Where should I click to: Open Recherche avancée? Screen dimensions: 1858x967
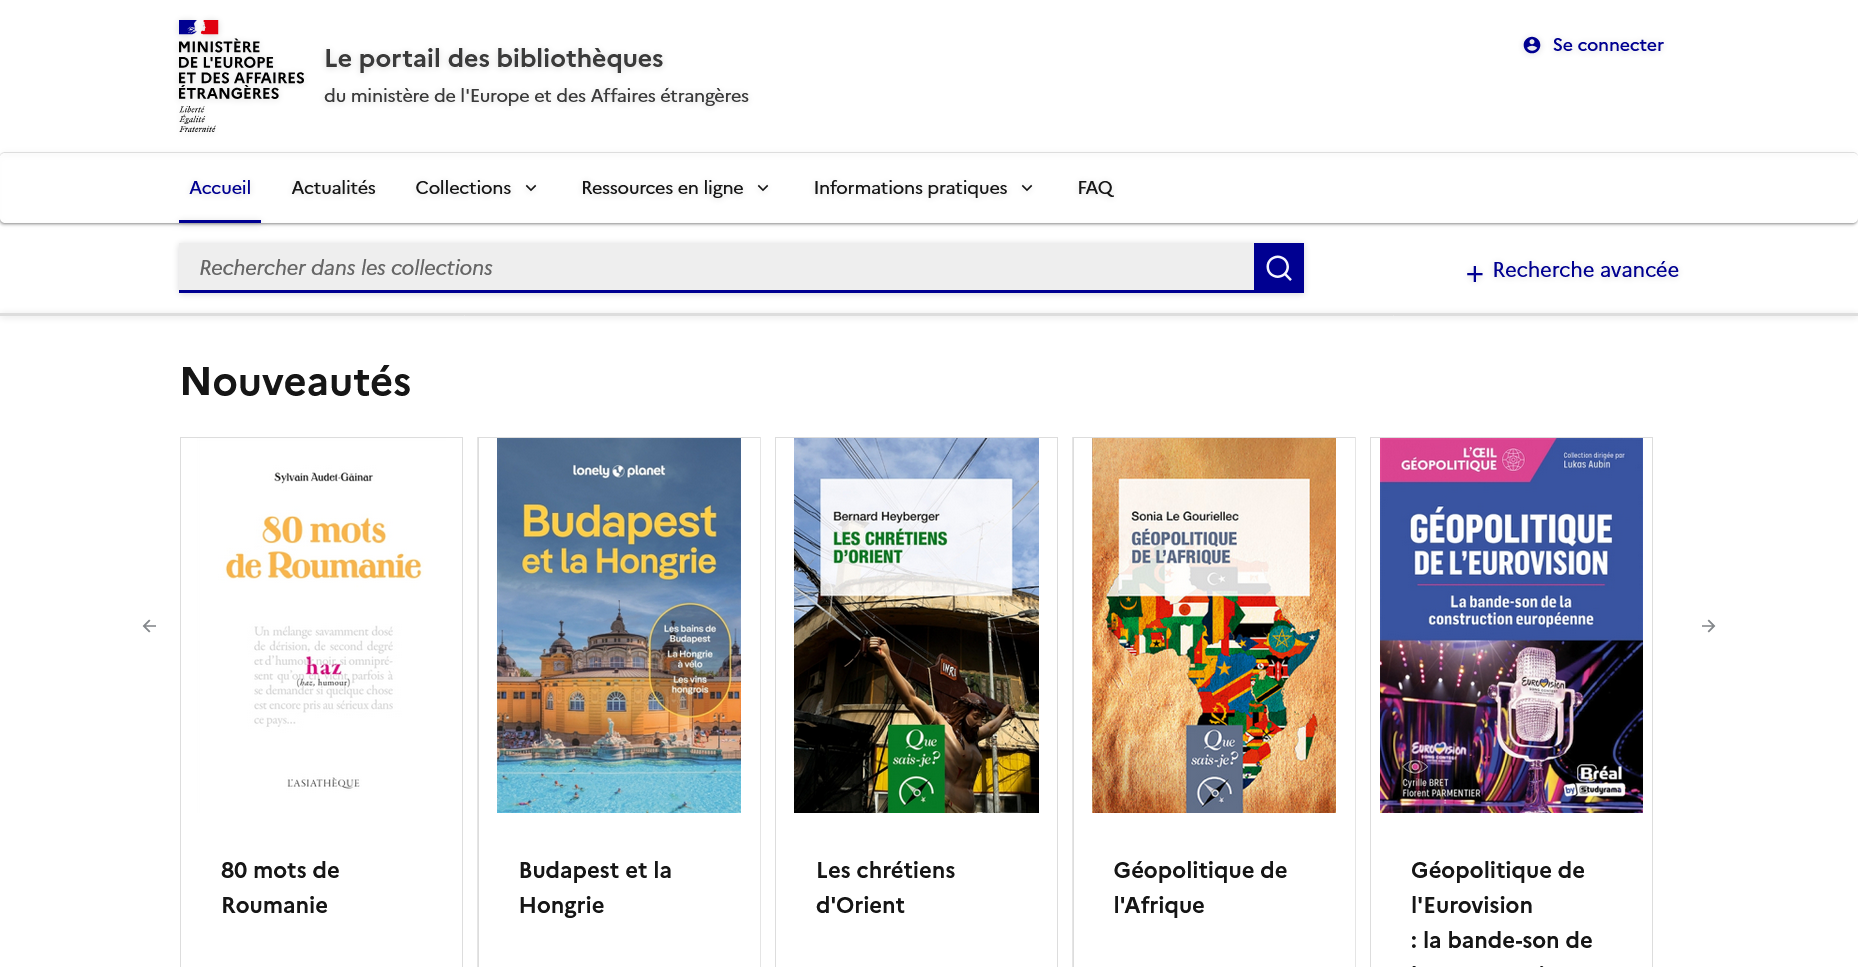pos(1585,270)
